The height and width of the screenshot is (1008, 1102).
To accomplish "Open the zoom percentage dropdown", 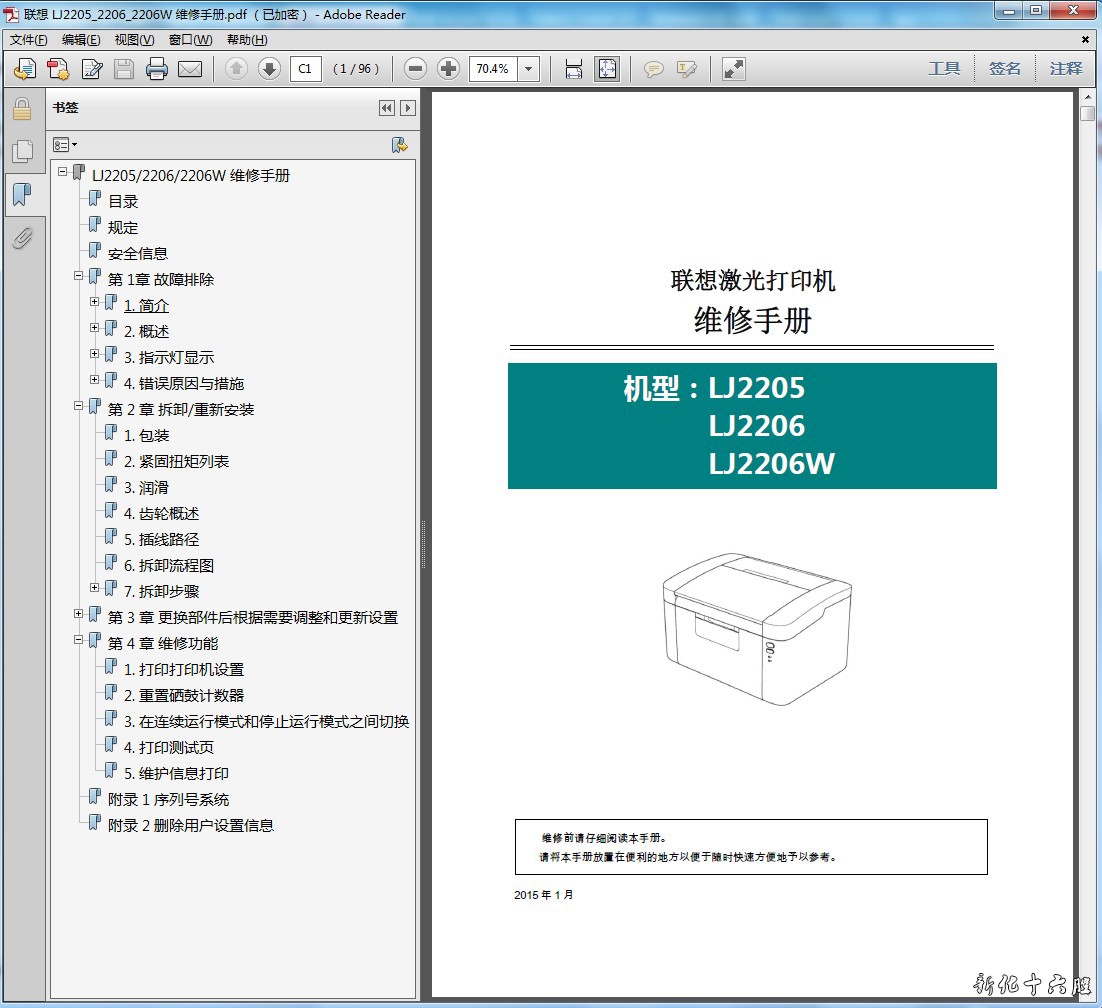I will [x=529, y=69].
